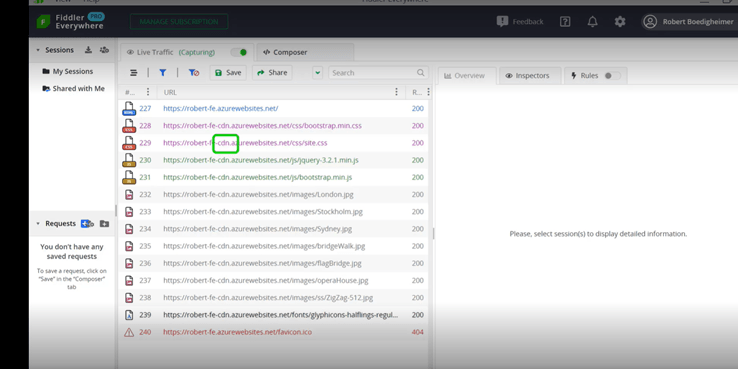
Task: Click the 200 status of session 227
Action: click(x=417, y=109)
